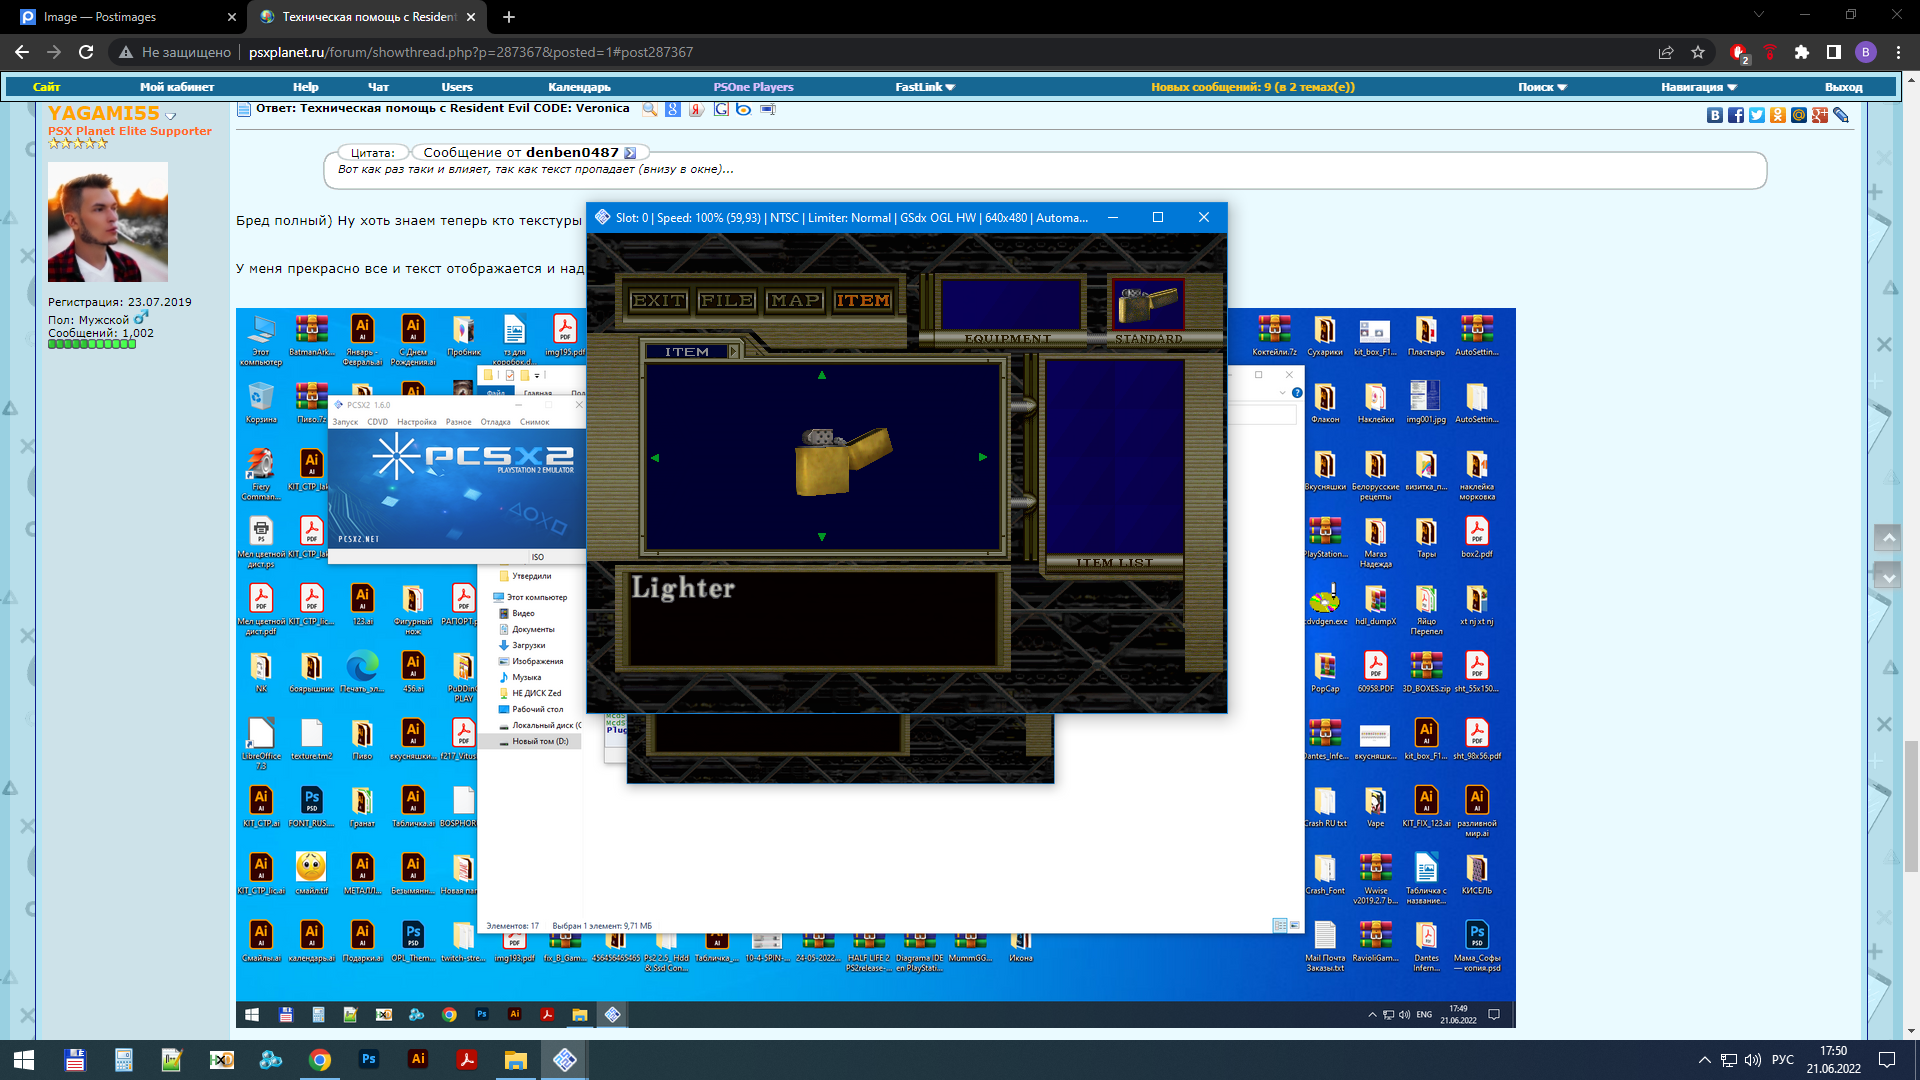The width and height of the screenshot is (1920, 1080).
Task: Share the post on Twitter
Action: 1757,115
